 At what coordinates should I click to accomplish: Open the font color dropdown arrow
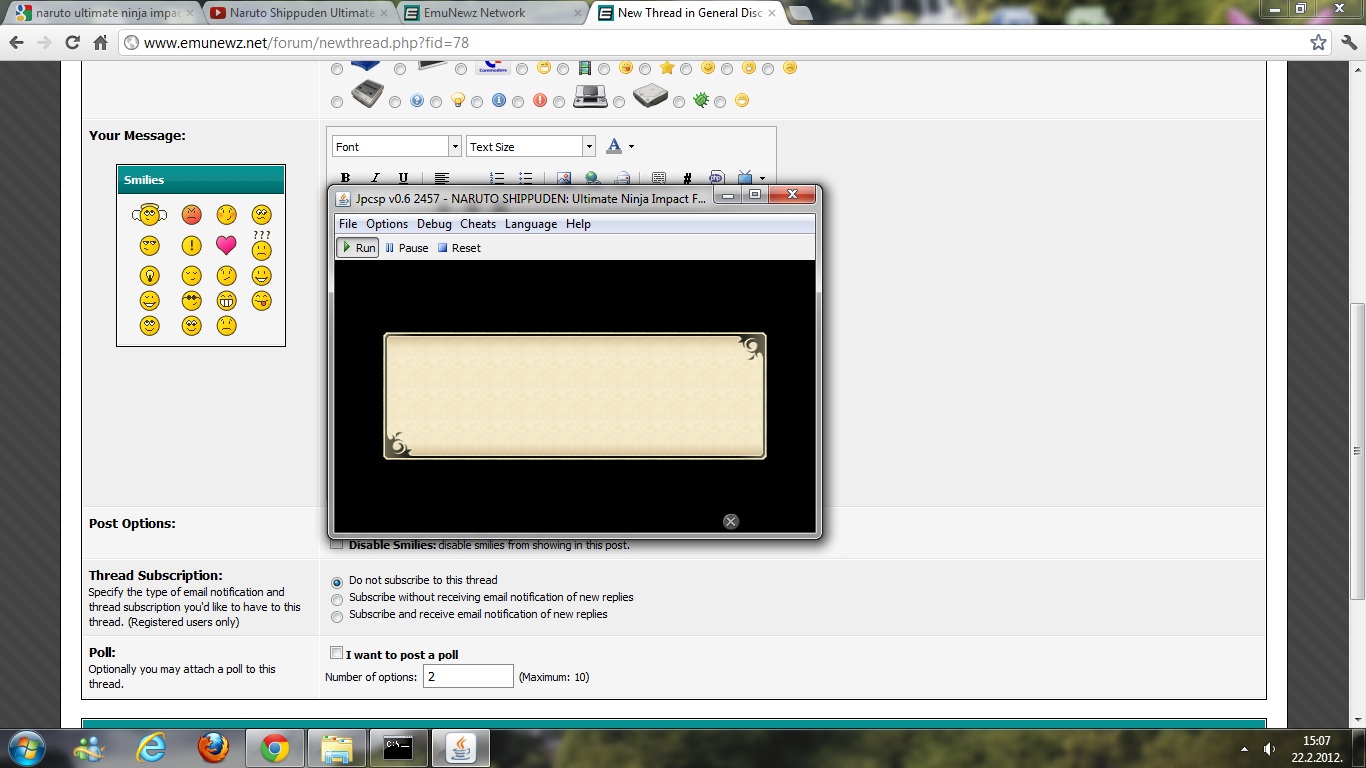(x=631, y=147)
